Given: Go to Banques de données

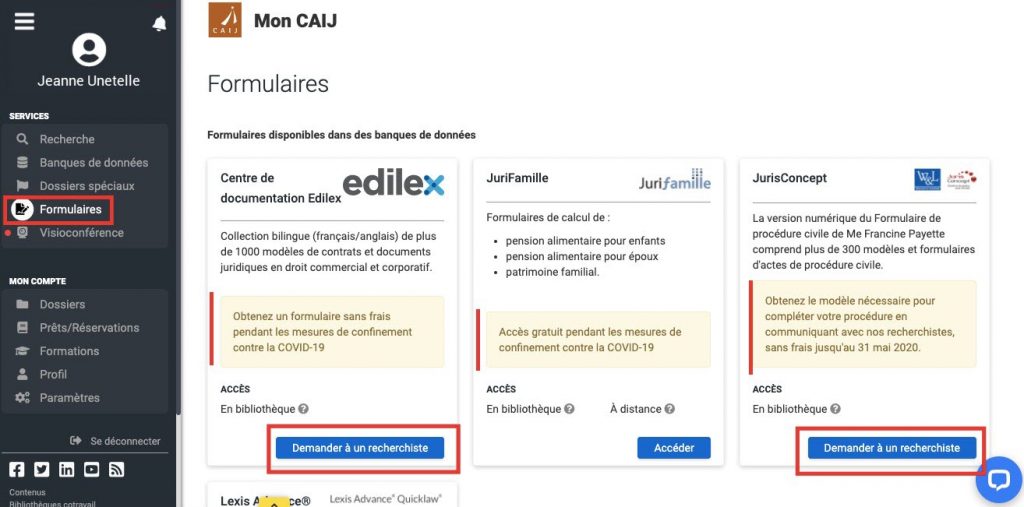Looking at the screenshot, I should pyautogui.click(x=93, y=162).
